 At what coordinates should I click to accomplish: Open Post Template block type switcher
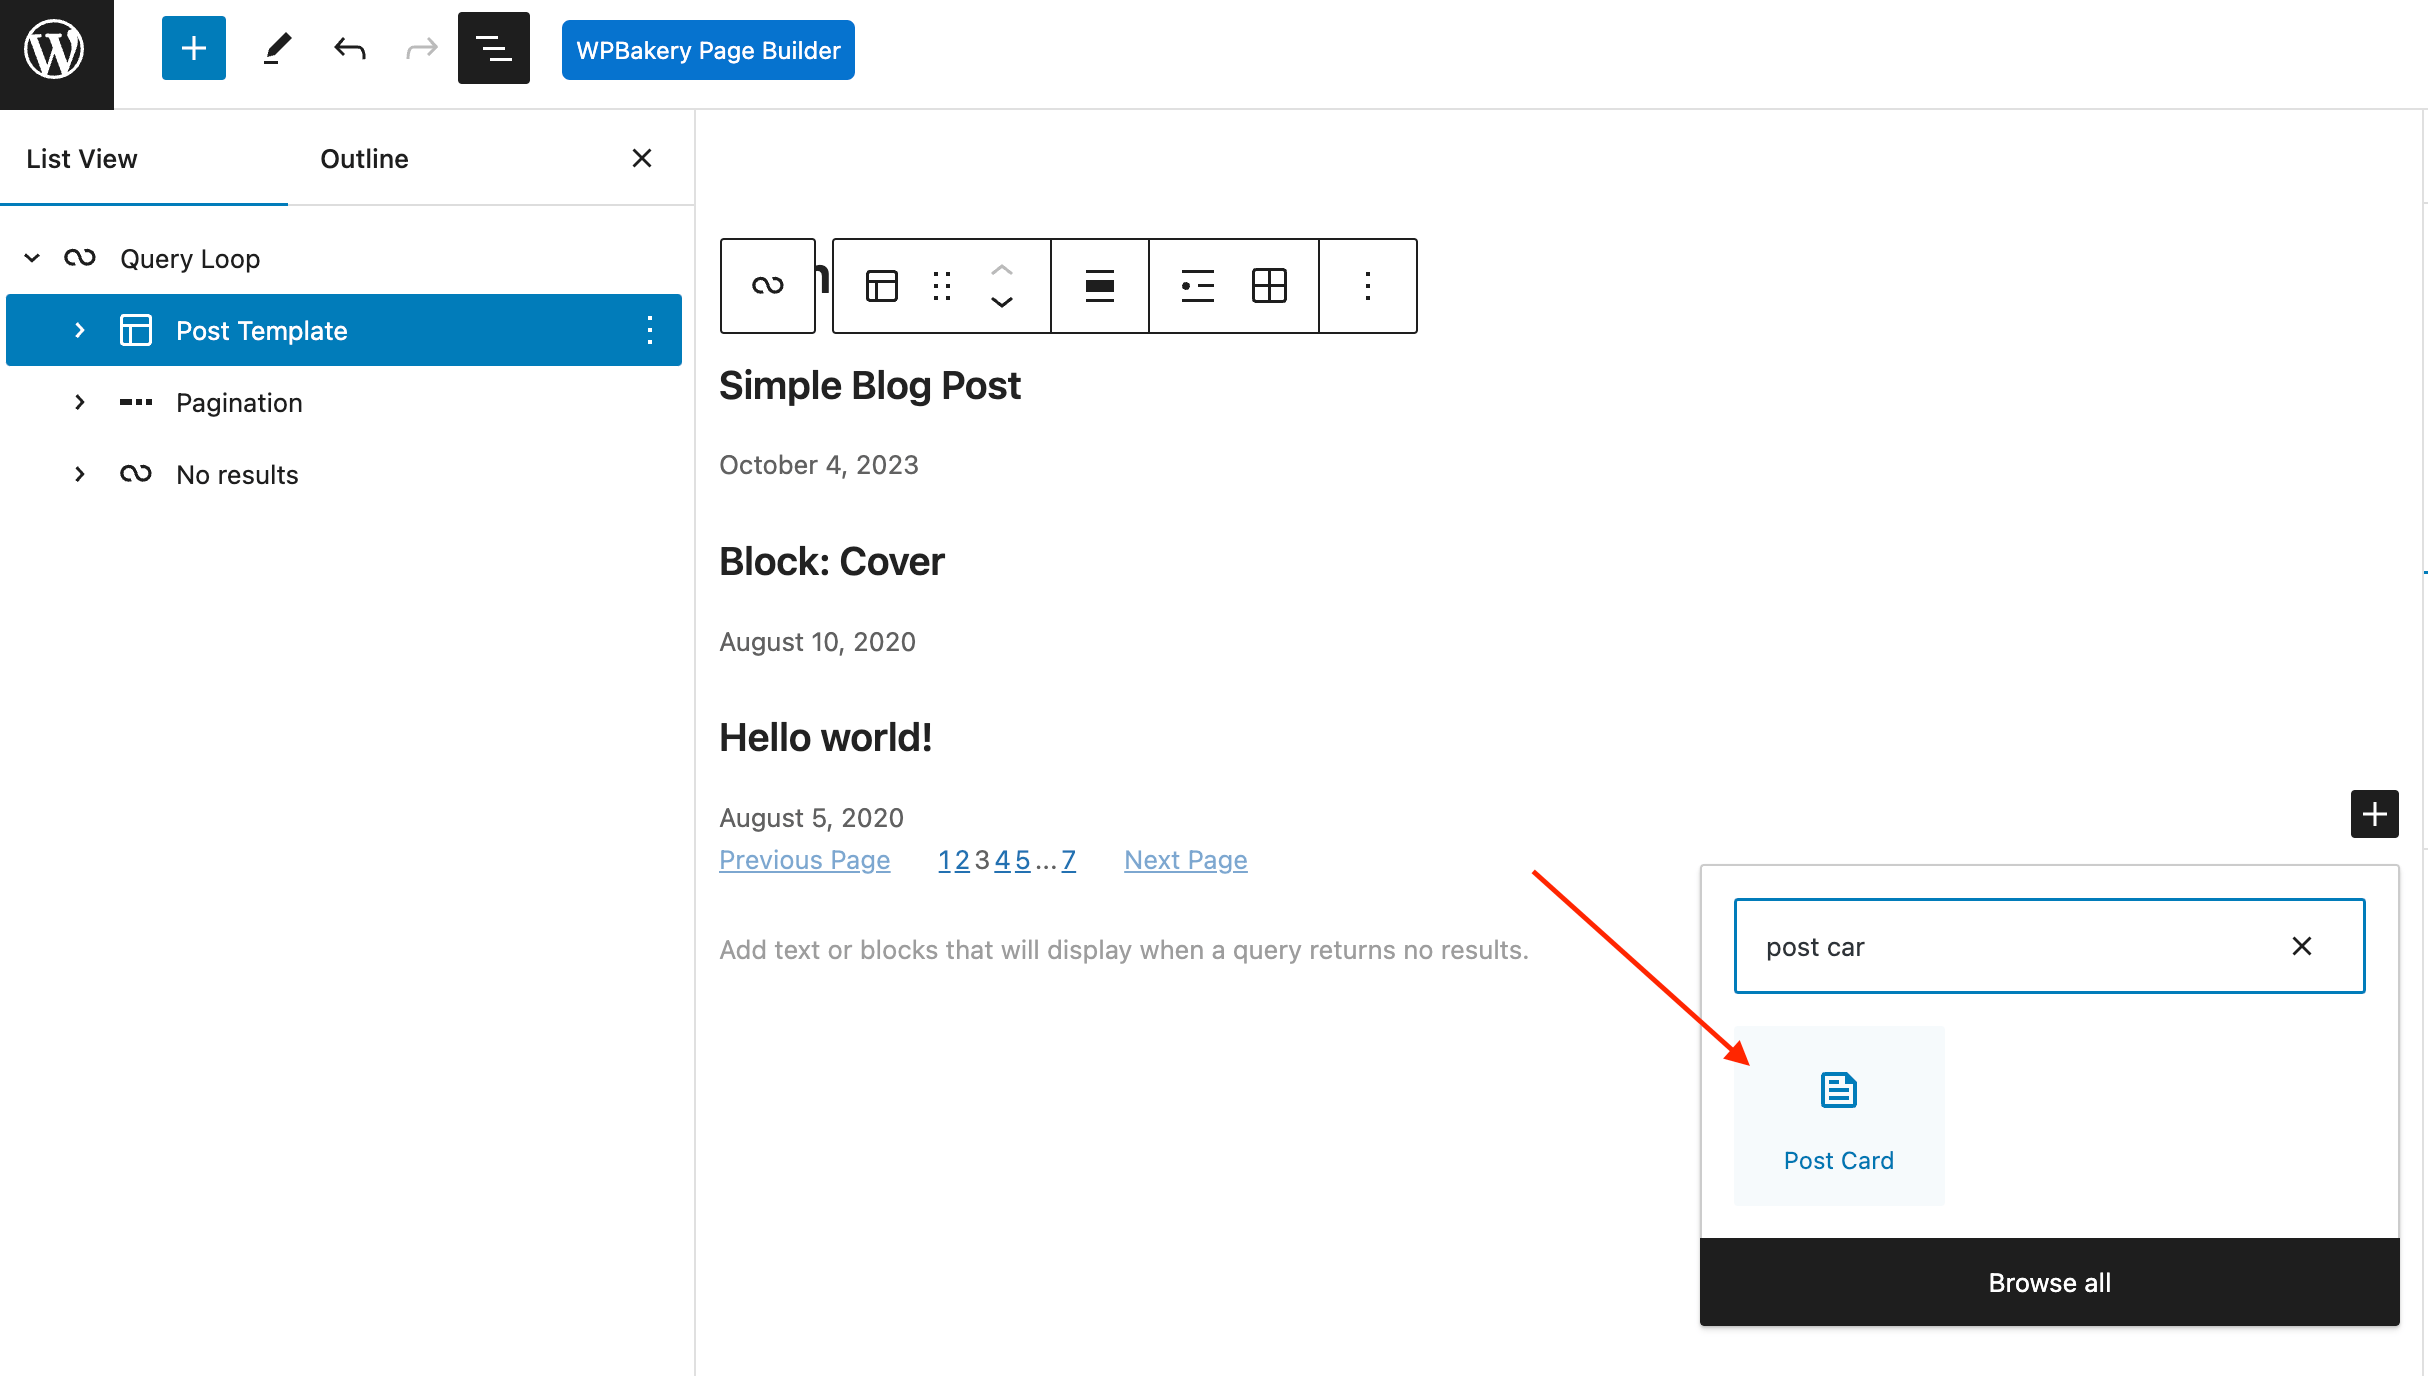[x=882, y=286]
